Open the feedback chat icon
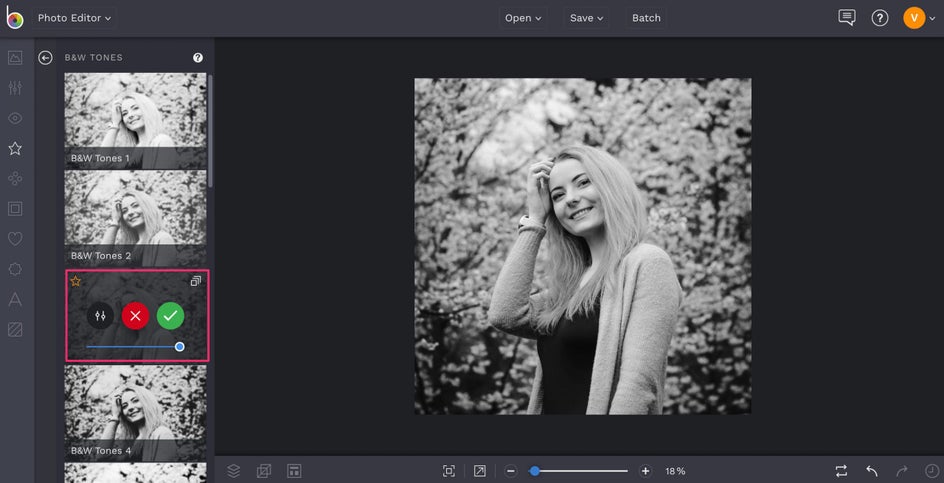Image resolution: width=944 pixels, height=483 pixels. tap(847, 18)
